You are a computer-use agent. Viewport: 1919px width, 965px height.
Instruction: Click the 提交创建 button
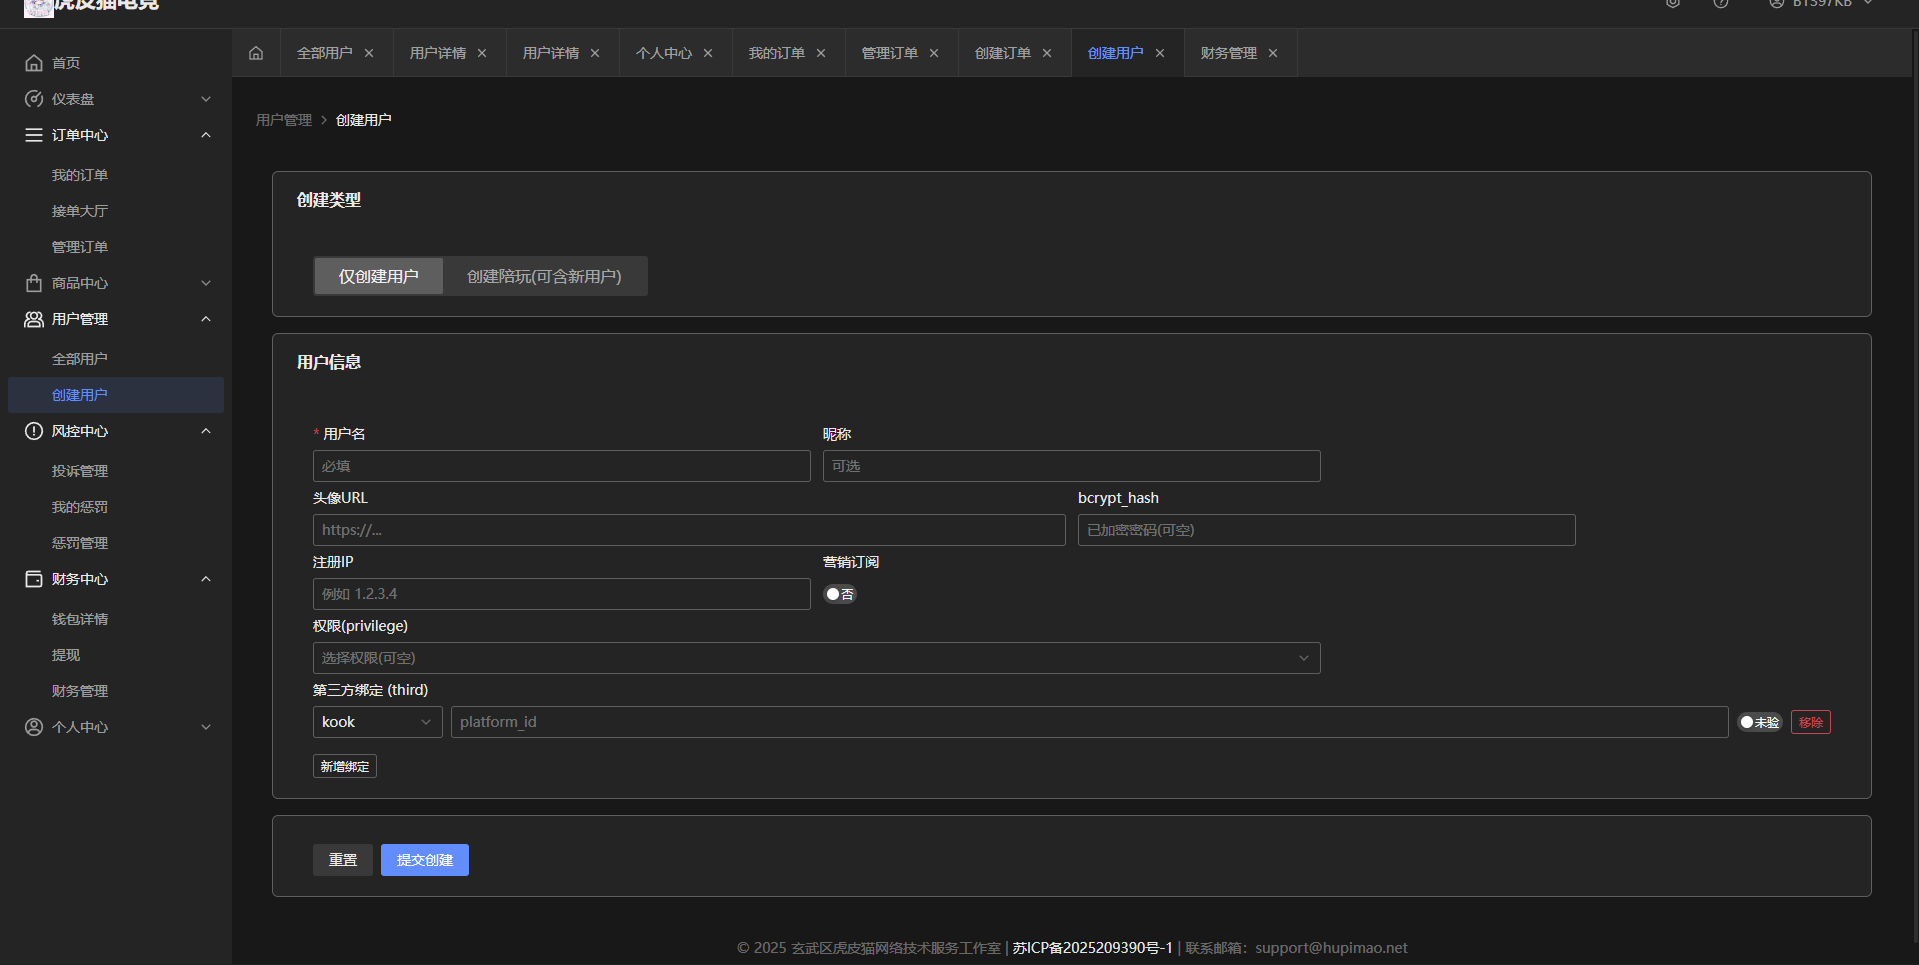[x=424, y=860]
